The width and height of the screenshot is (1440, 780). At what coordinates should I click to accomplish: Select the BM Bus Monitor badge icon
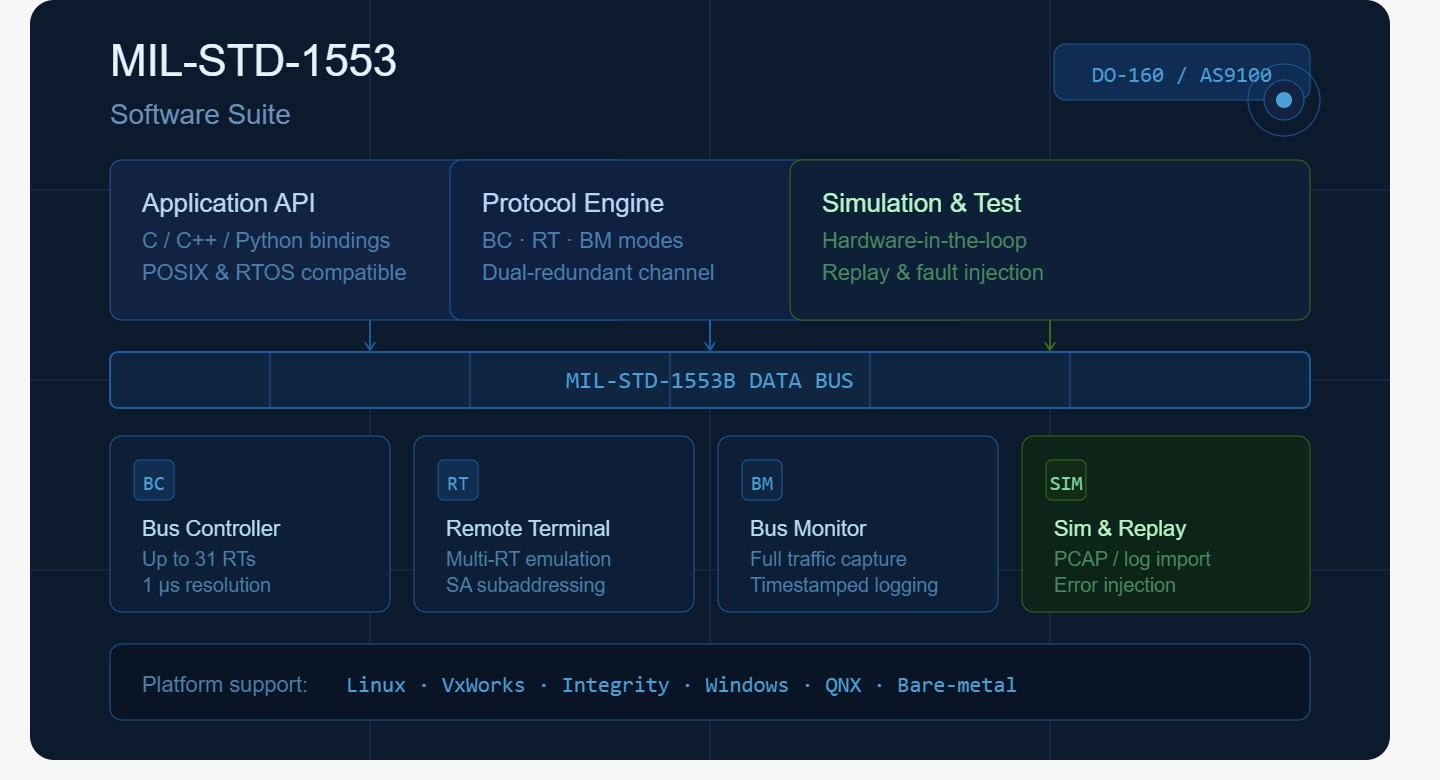(x=761, y=482)
